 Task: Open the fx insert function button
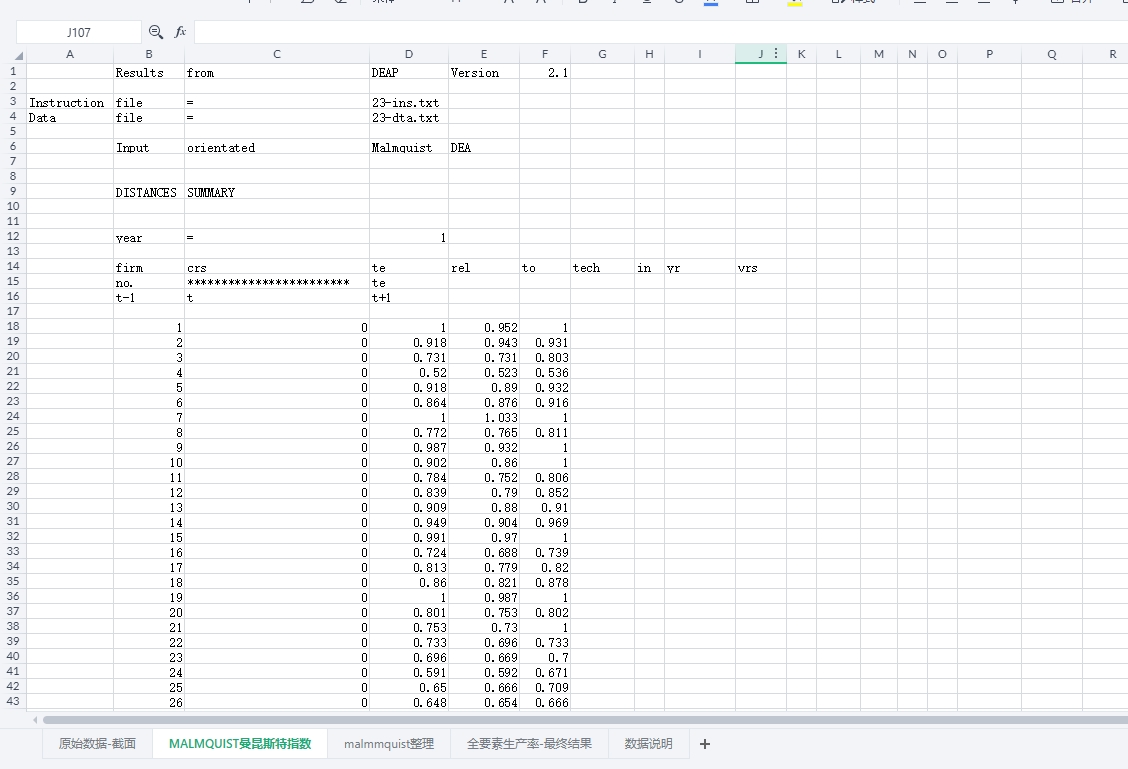tap(180, 32)
